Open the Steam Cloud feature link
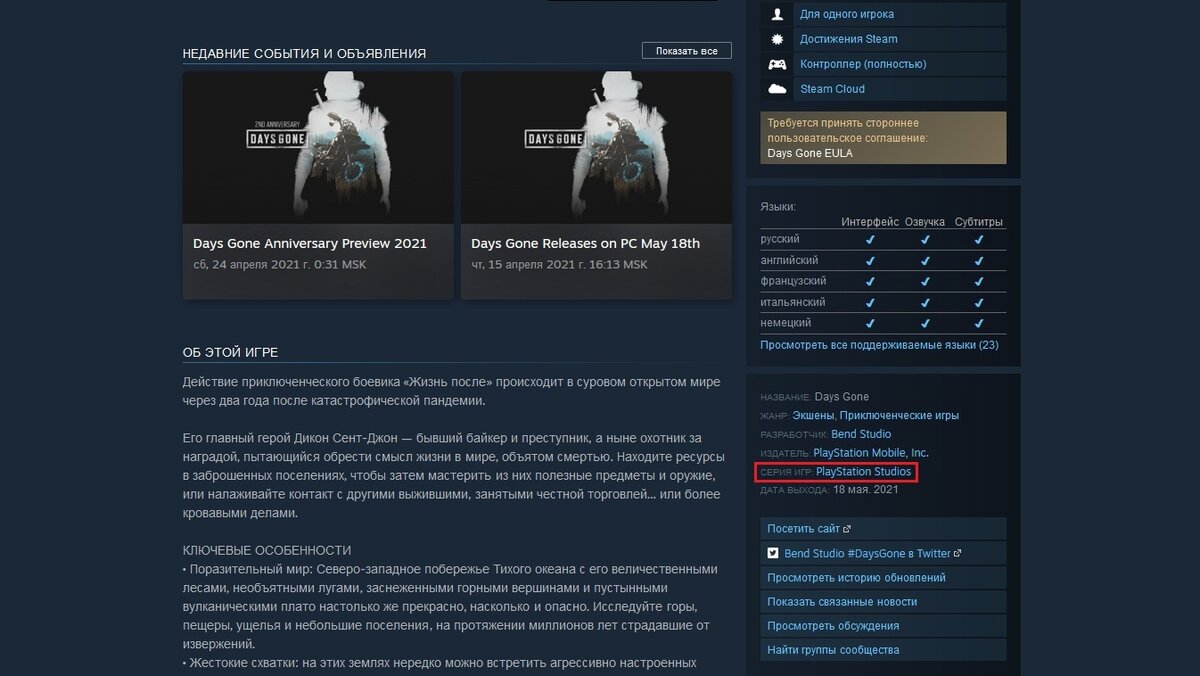Image resolution: width=1200 pixels, height=676 pixels. click(832, 89)
